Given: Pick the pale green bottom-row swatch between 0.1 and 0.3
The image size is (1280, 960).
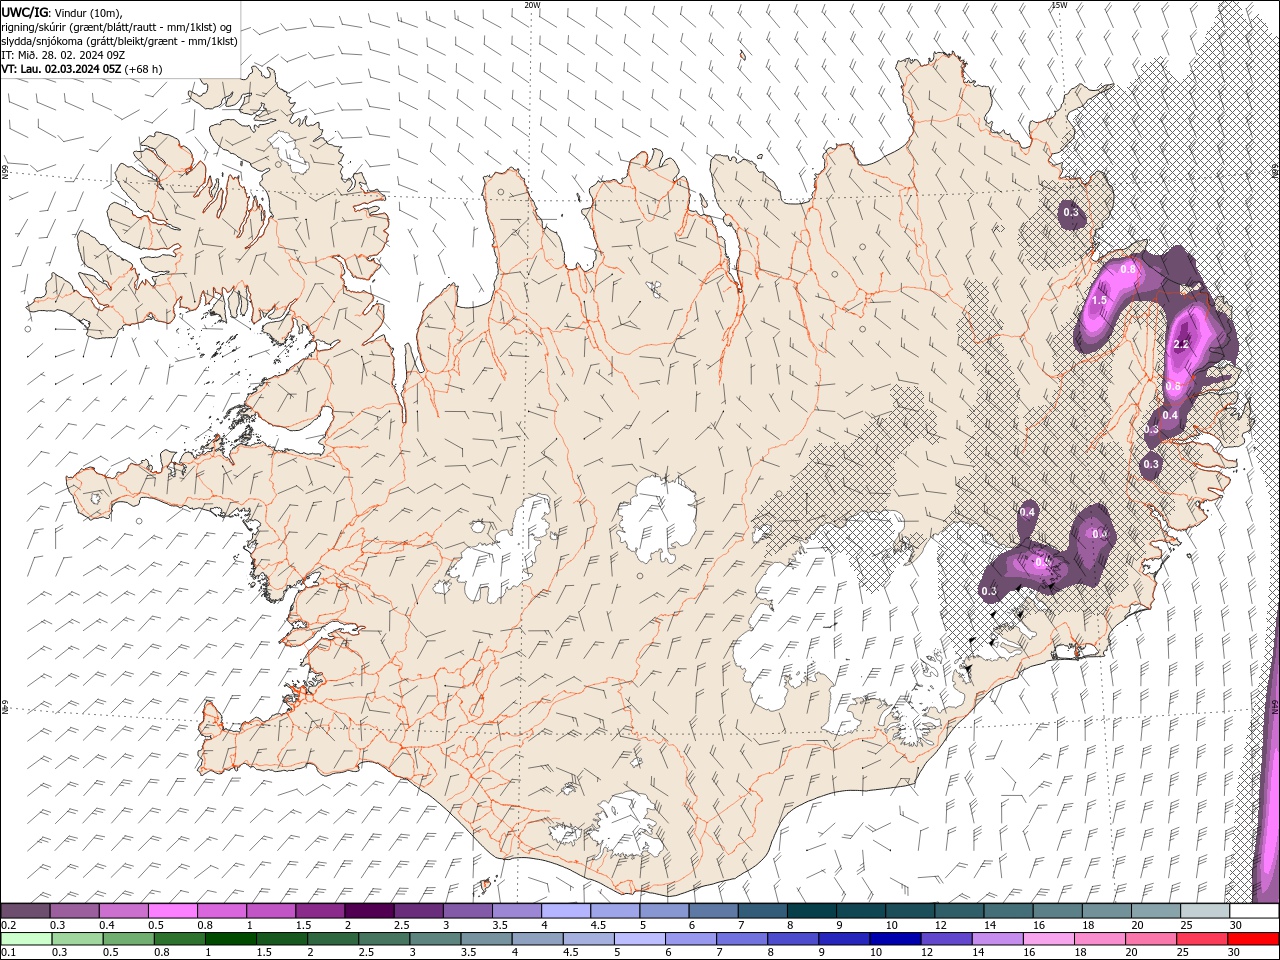Looking at the screenshot, I should point(26,938).
